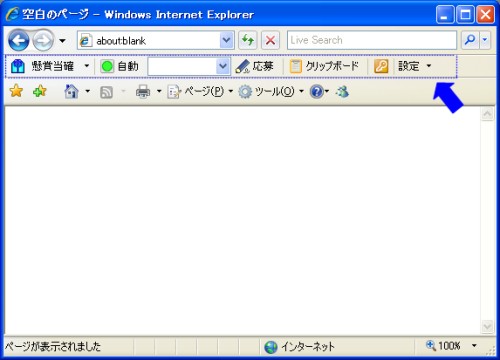This screenshot has height=360, width=500.
Task: Expand the Print dropdown arrow
Action: [159, 91]
